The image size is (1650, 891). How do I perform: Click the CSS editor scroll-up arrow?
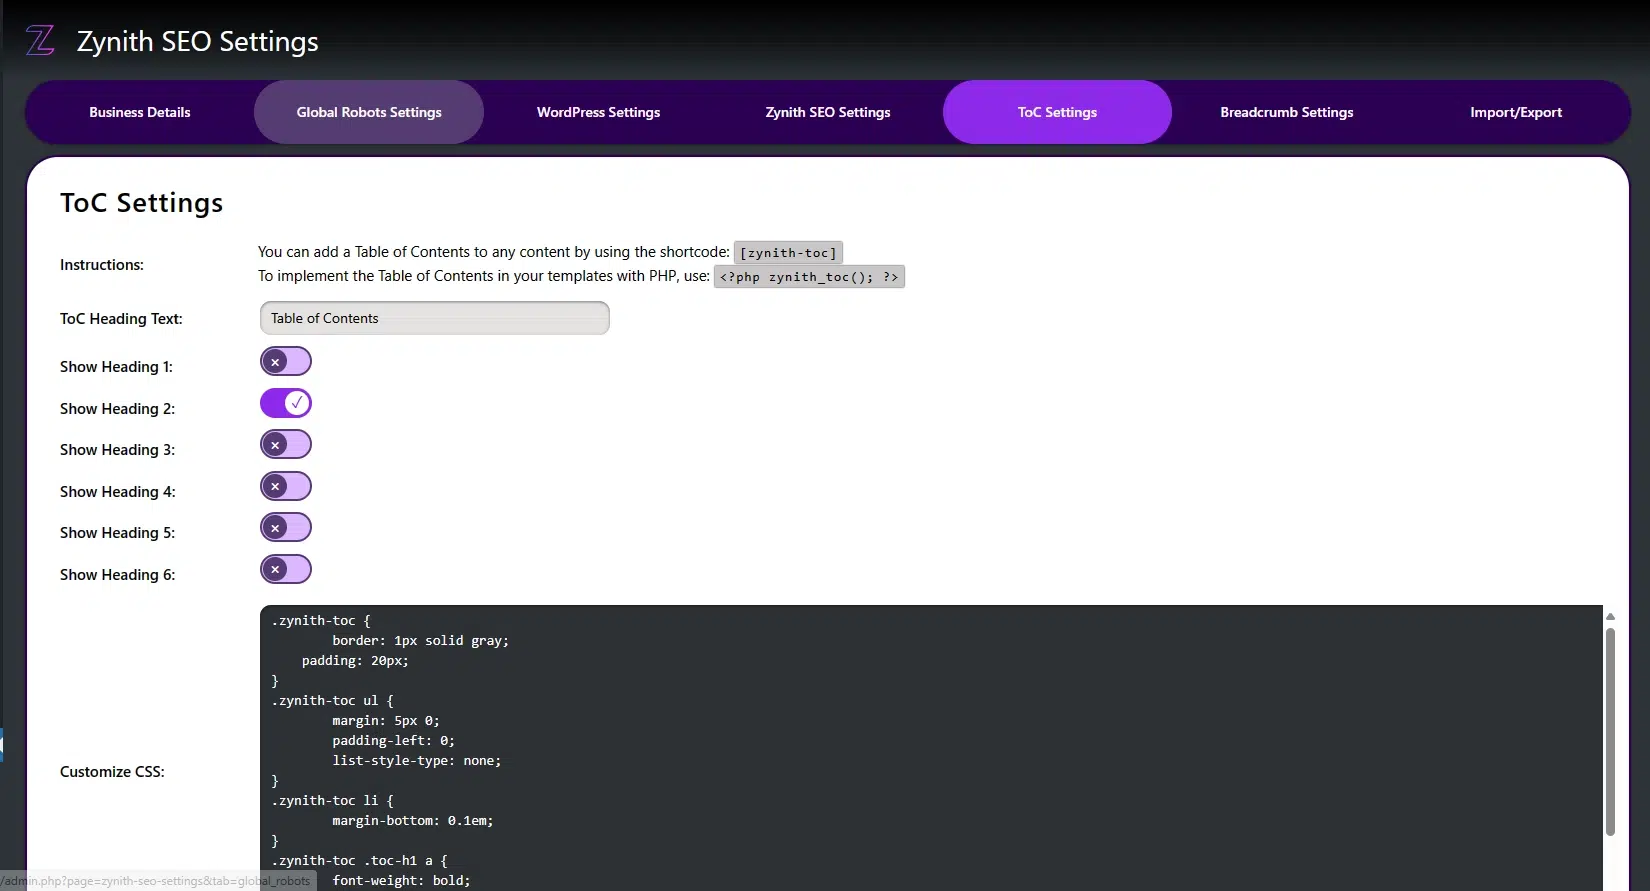1610,616
